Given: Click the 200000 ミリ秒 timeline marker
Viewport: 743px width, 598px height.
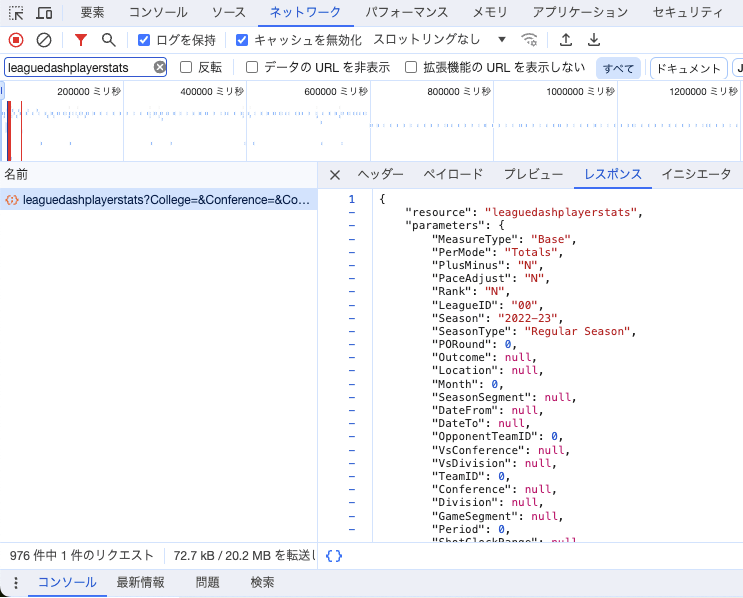Looking at the screenshot, I should click(89, 91).
